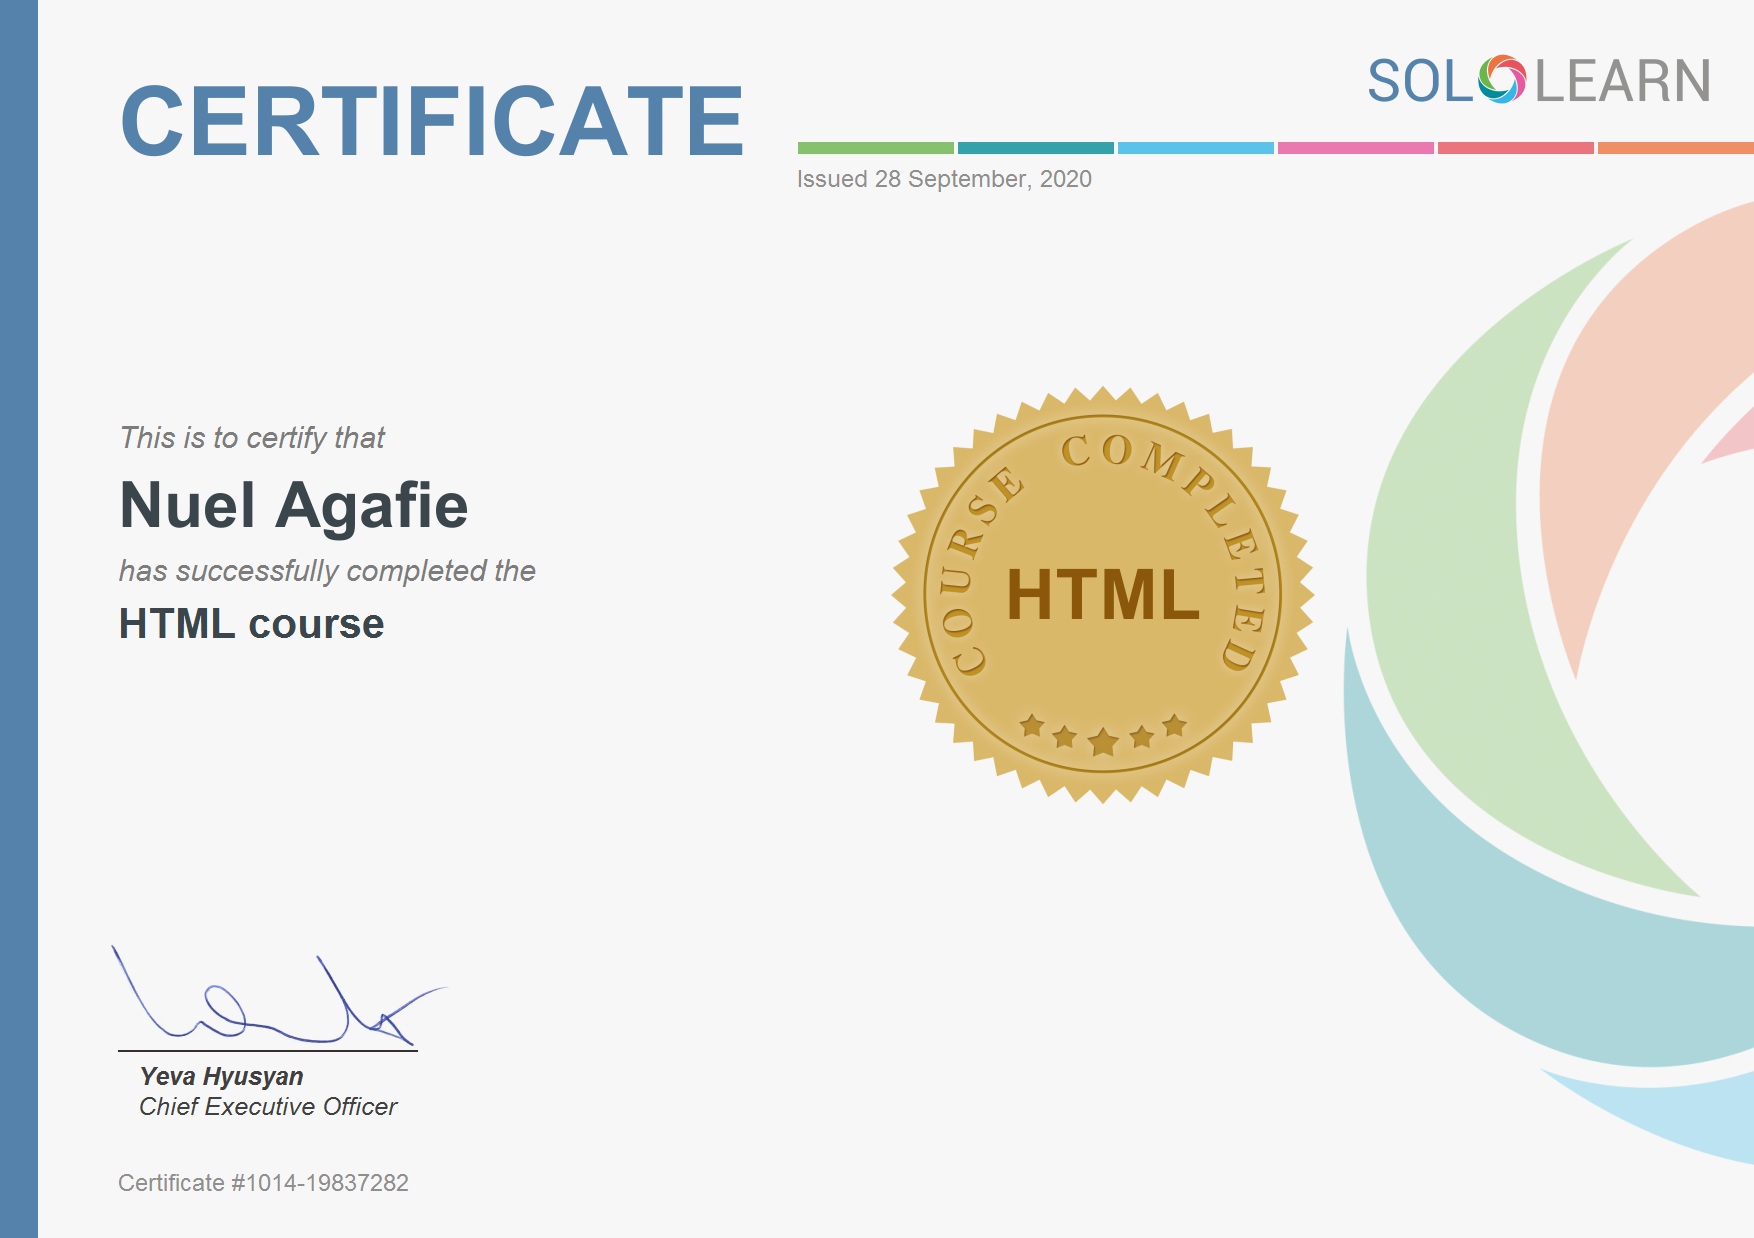The height and width of the screenshot is (1238, 1754).
Task: Select the pink segment of the divider bar
Action: [x=1355, y=146]
